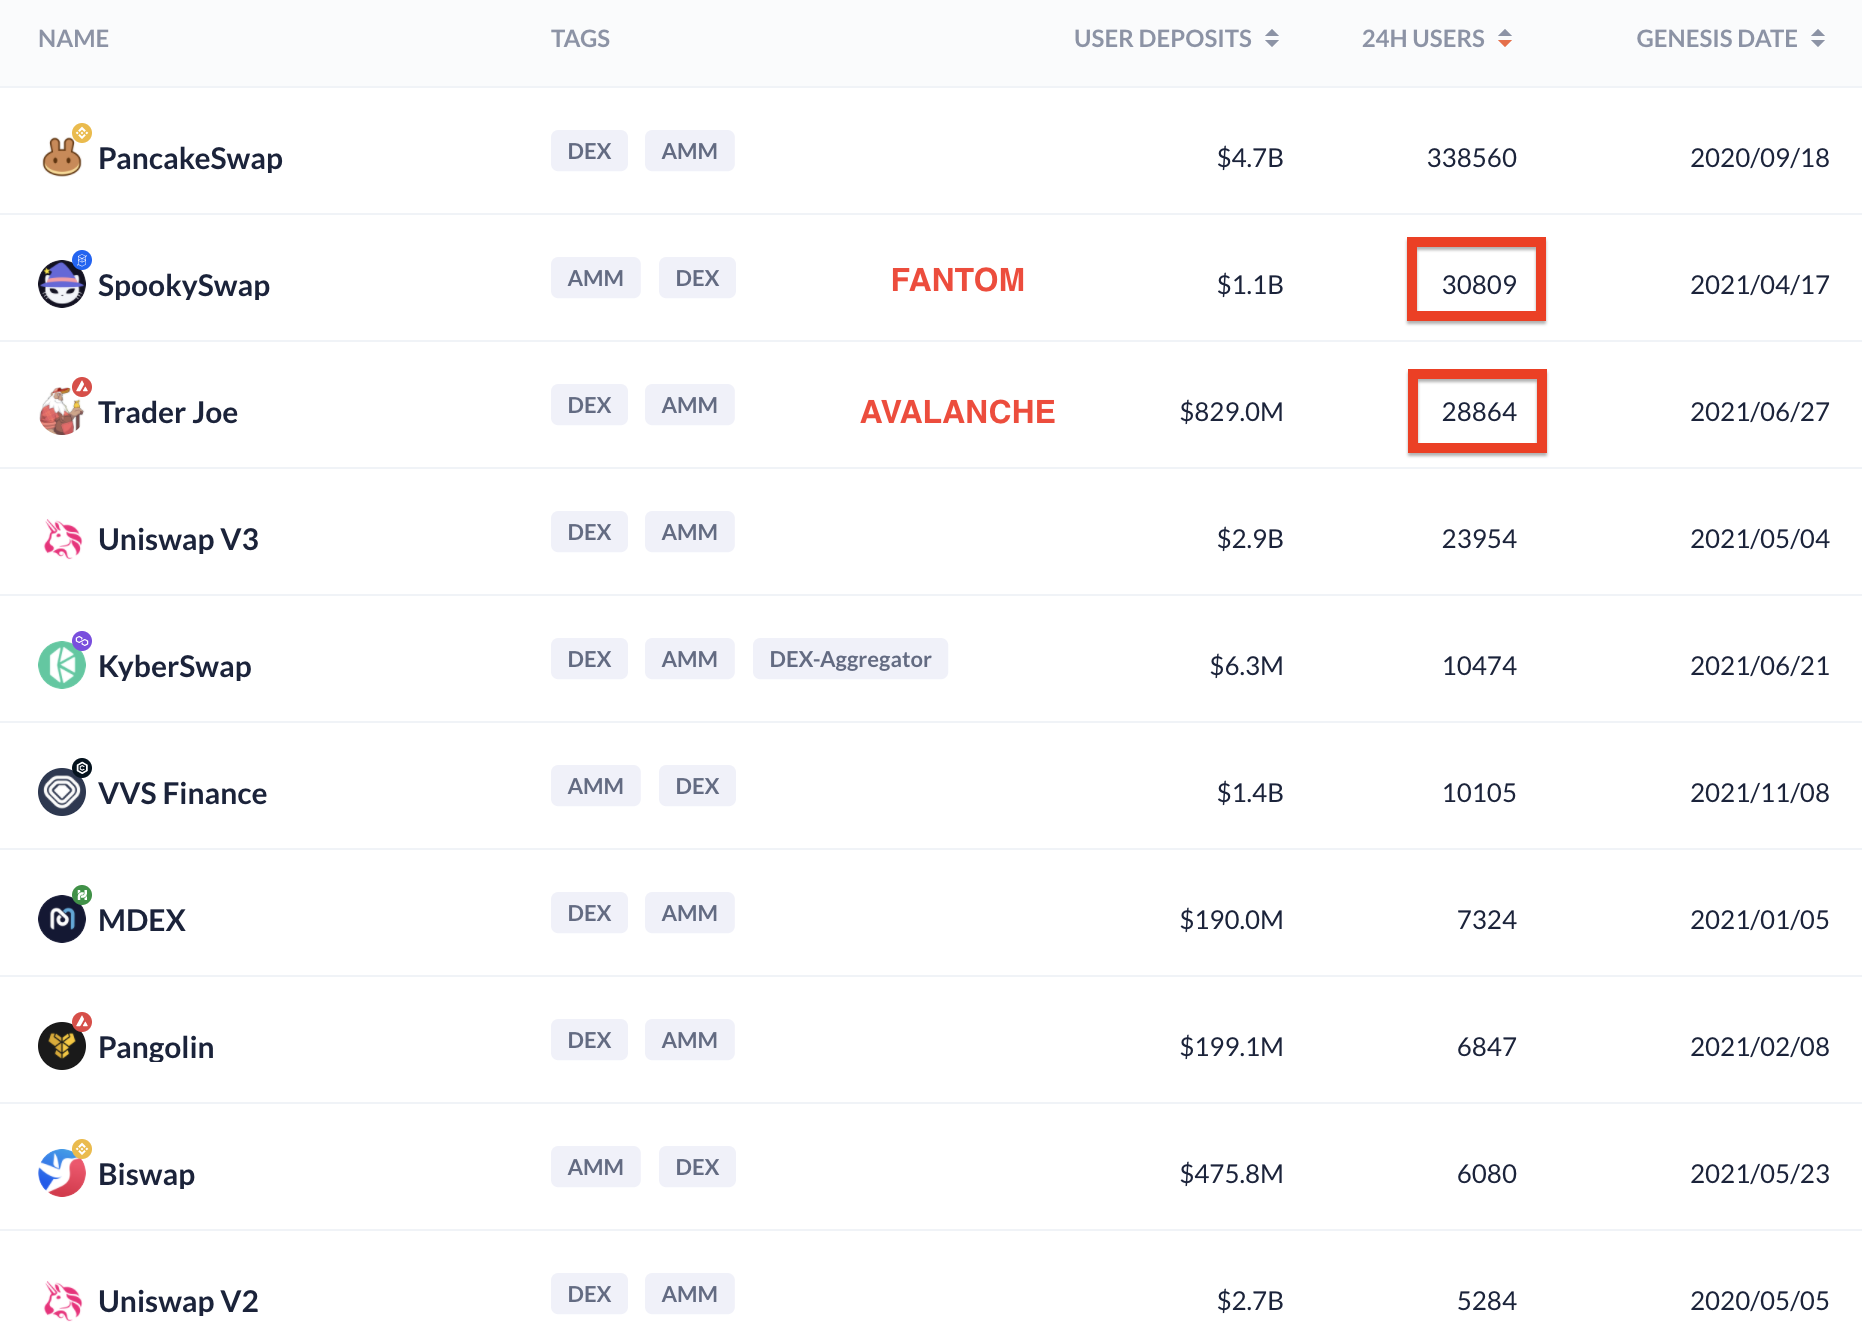
Task: Click the SpookySwap ghost logo icon
Action: click(62, 284)
